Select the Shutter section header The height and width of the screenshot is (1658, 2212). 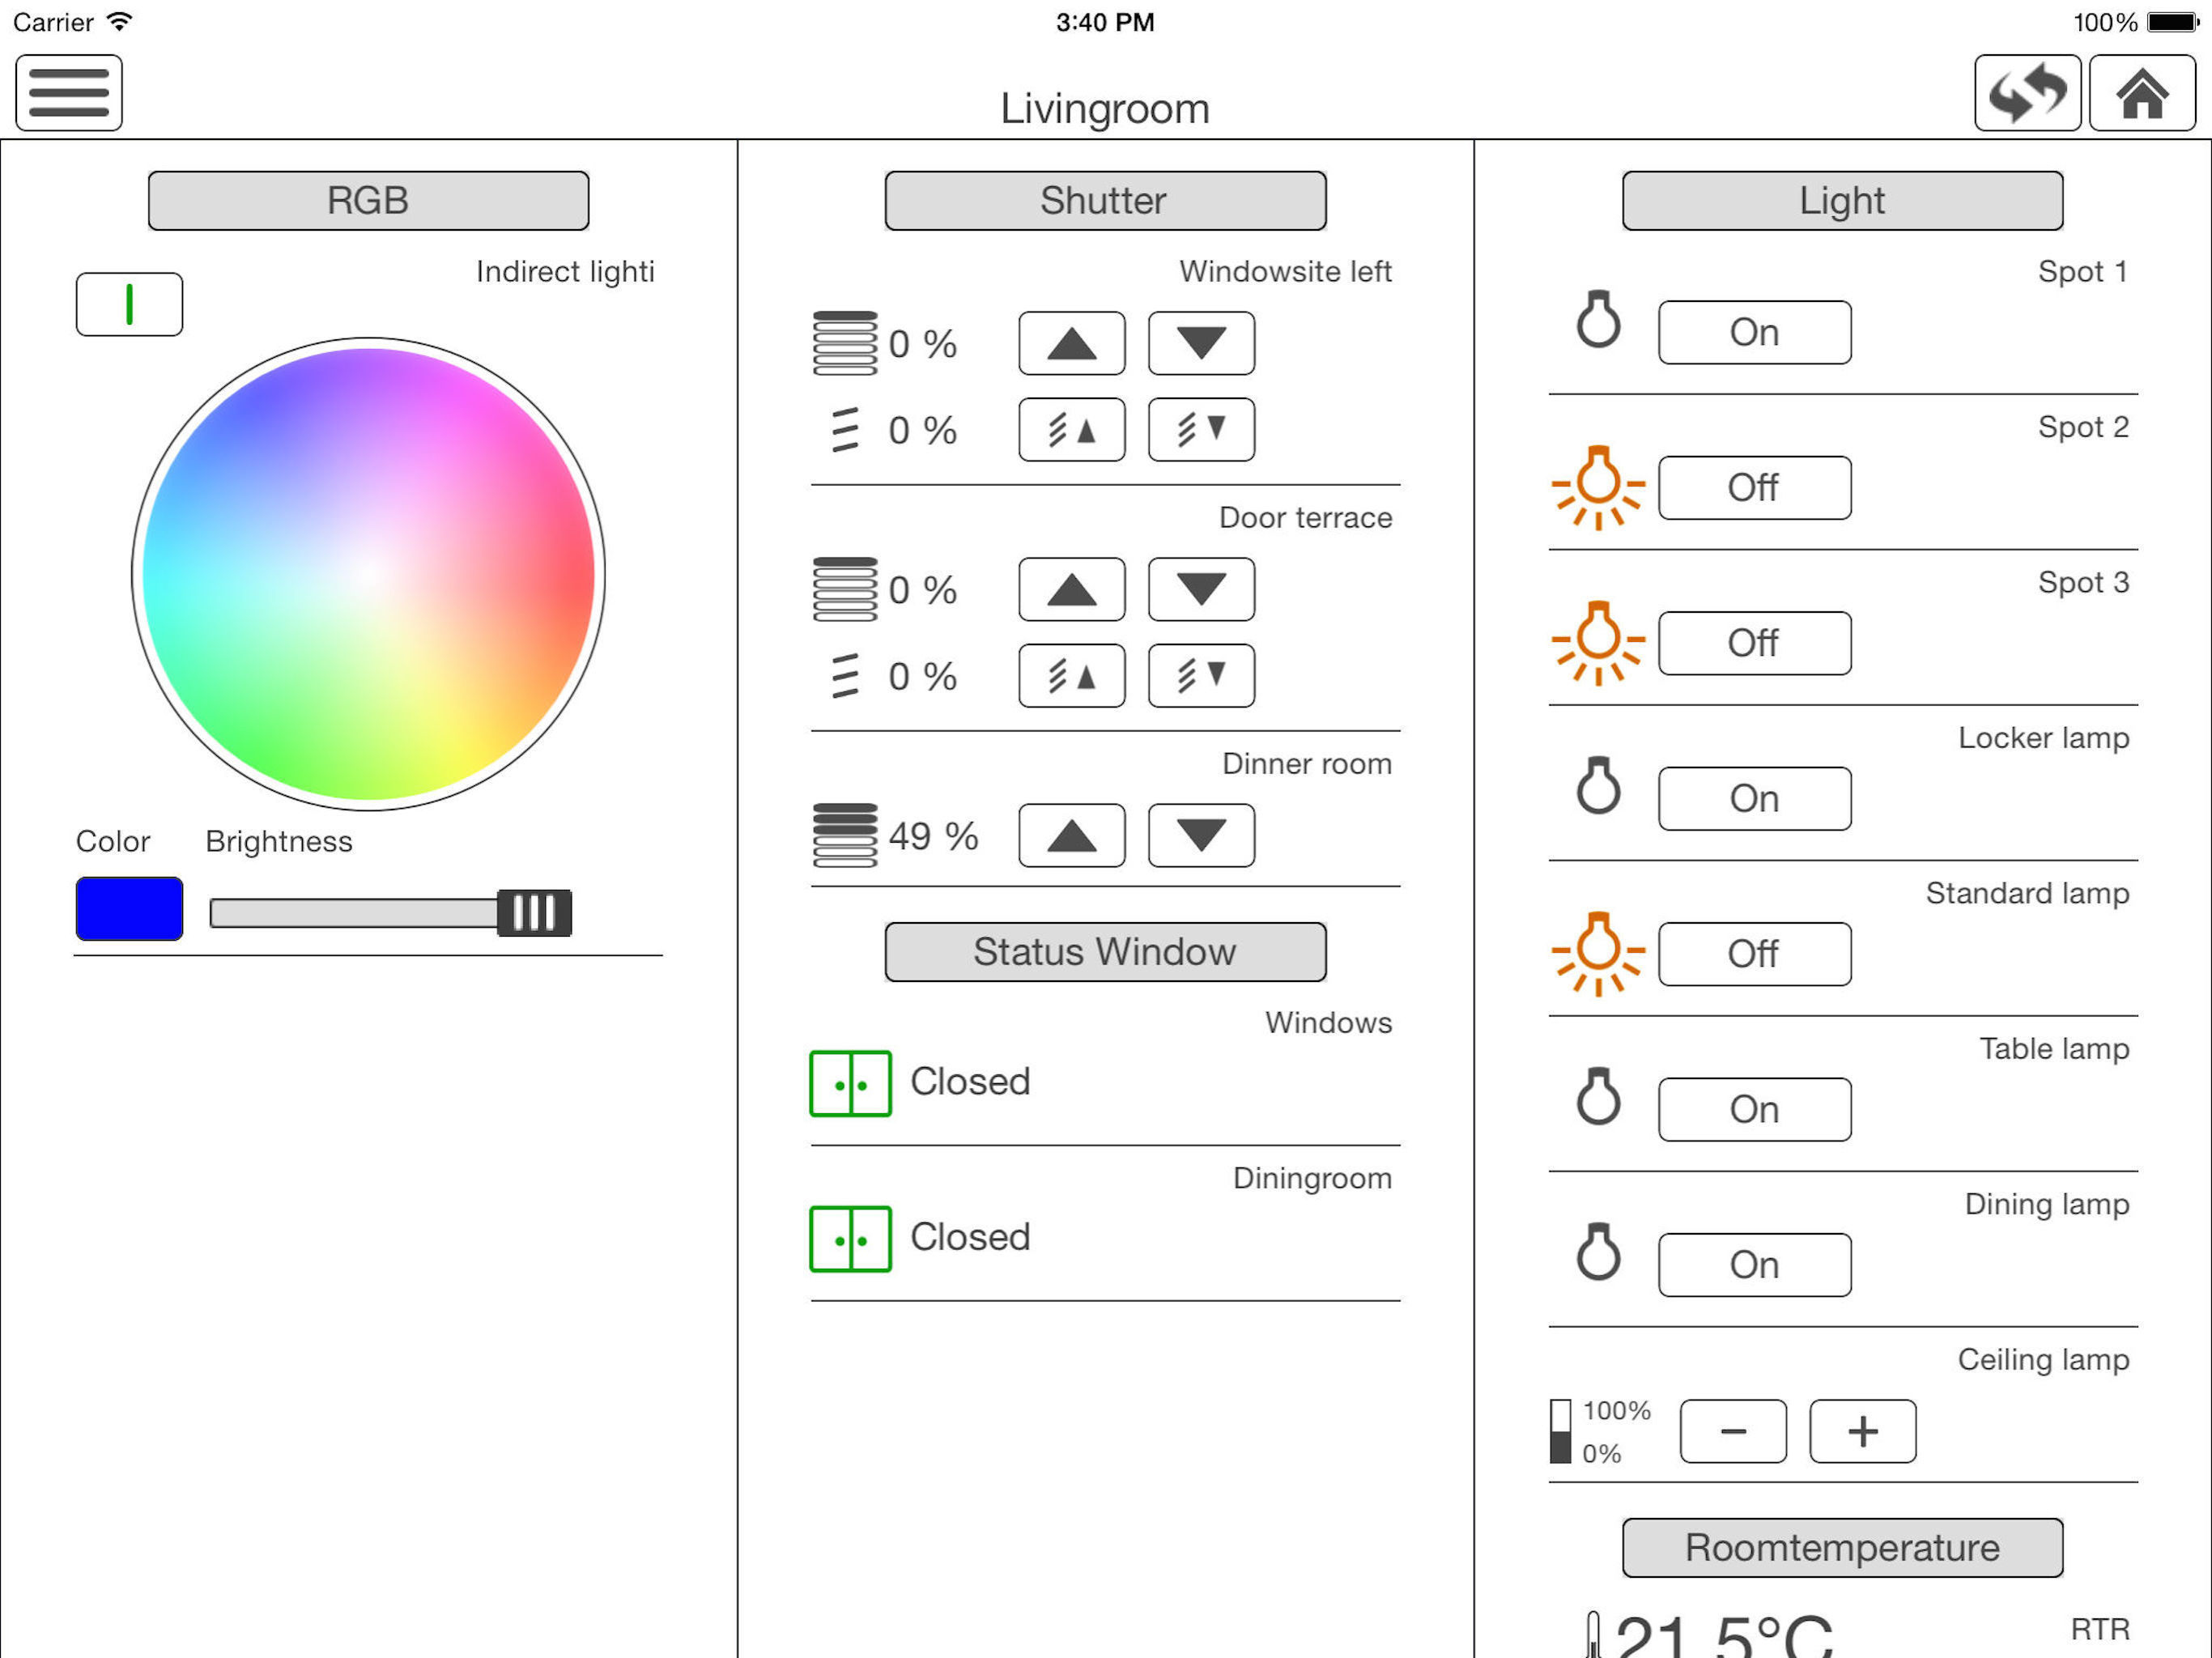[1104, 201]
